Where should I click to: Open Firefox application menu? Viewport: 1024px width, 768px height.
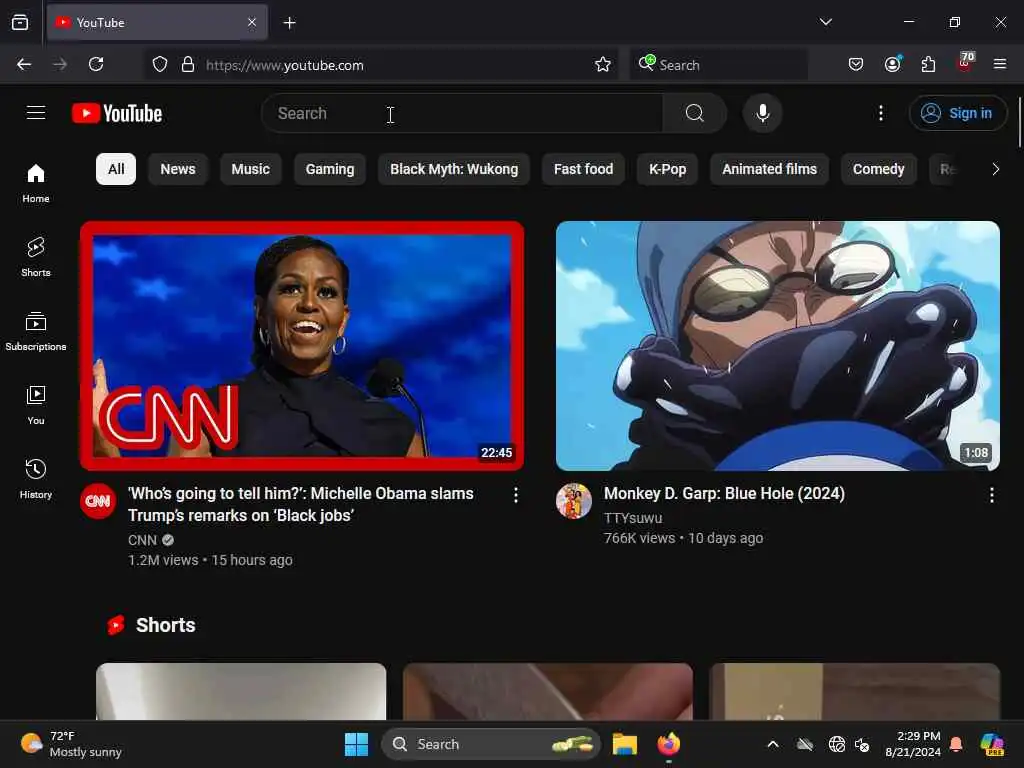(999, 64)
